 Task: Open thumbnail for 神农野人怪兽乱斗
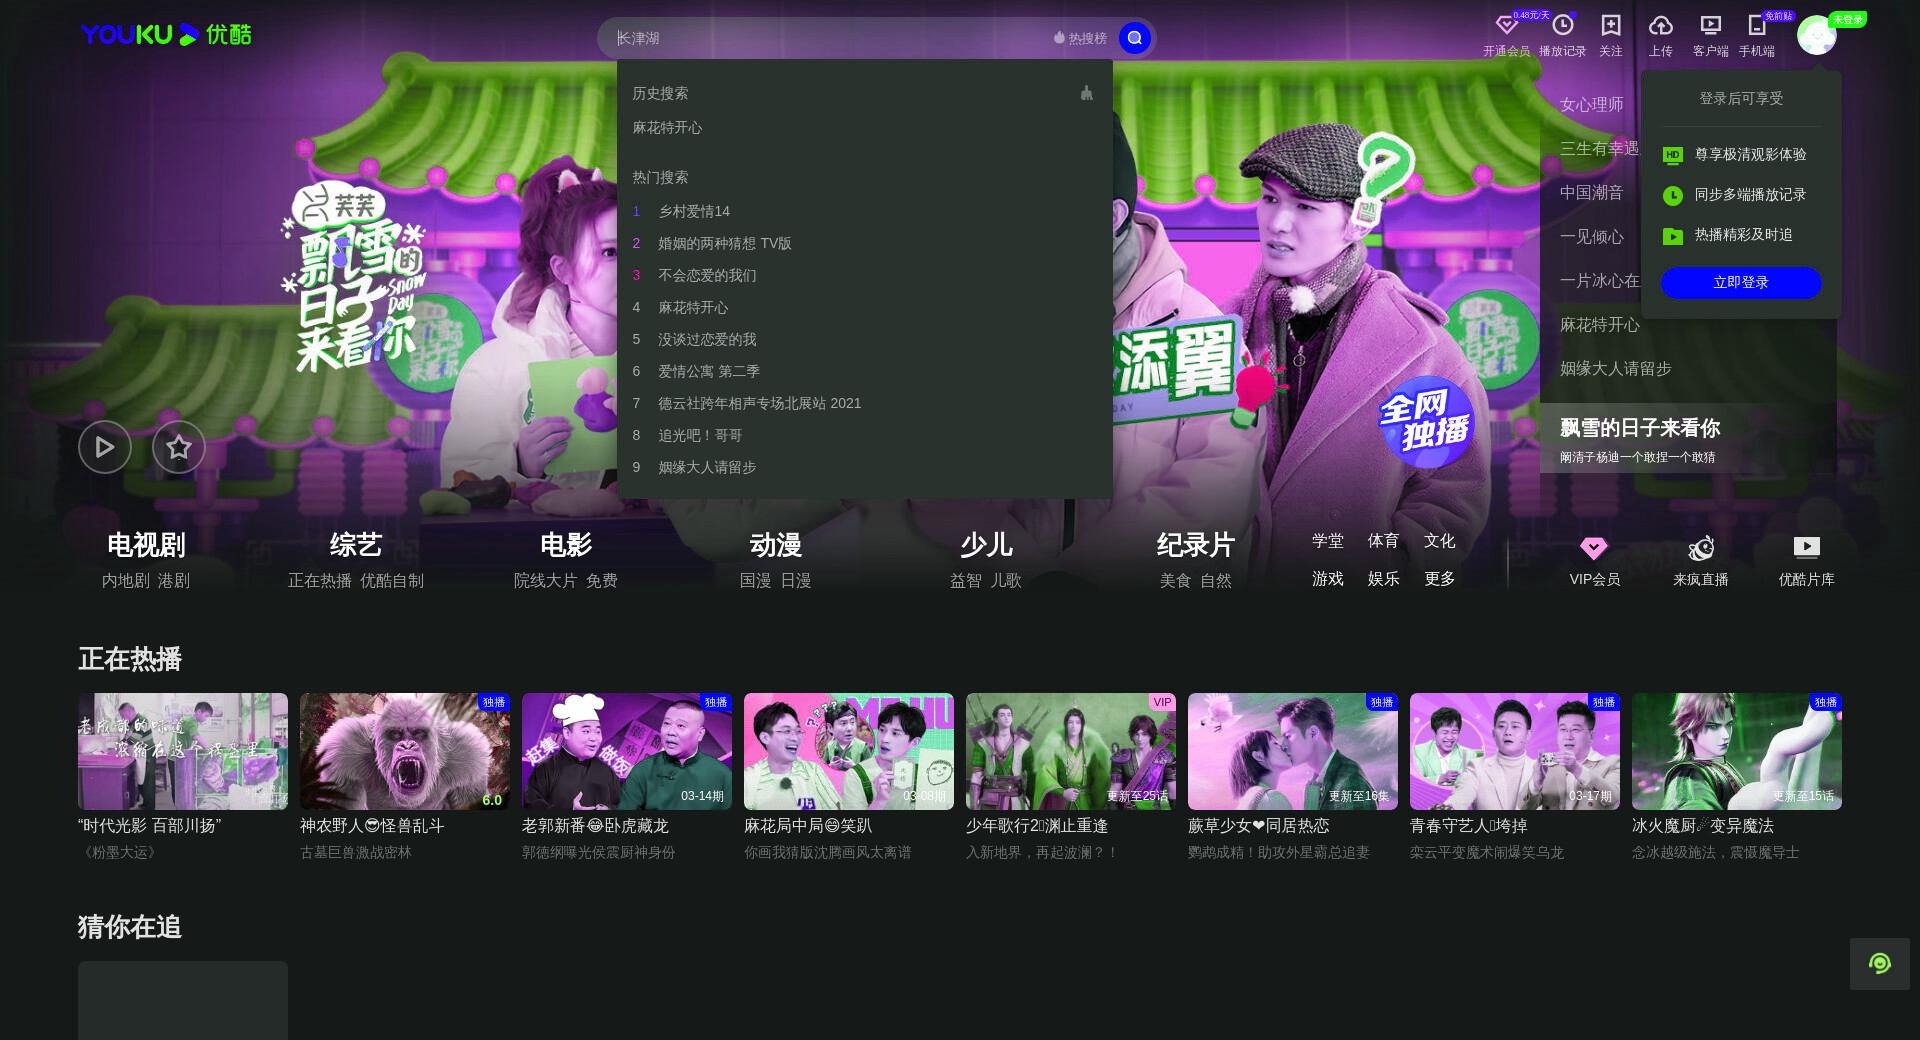(405, 751)
